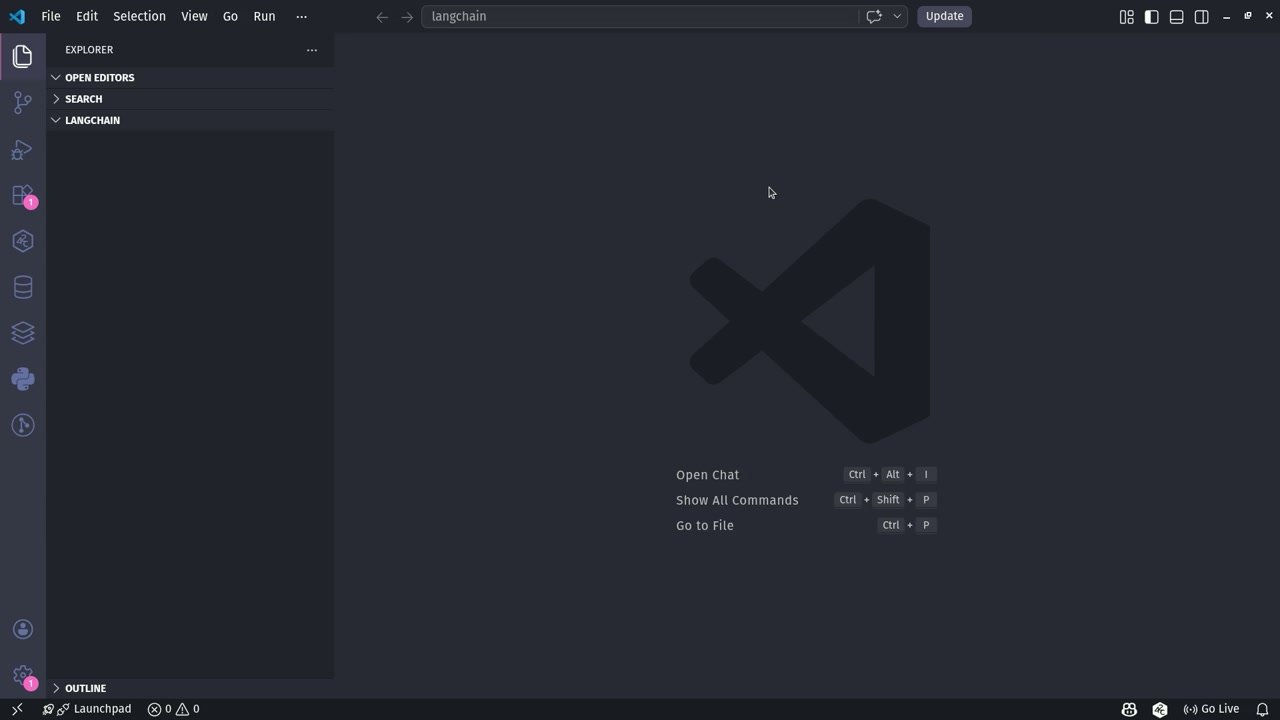
Task: Open the remote window icon in status bar
Action: click(17, 709)
